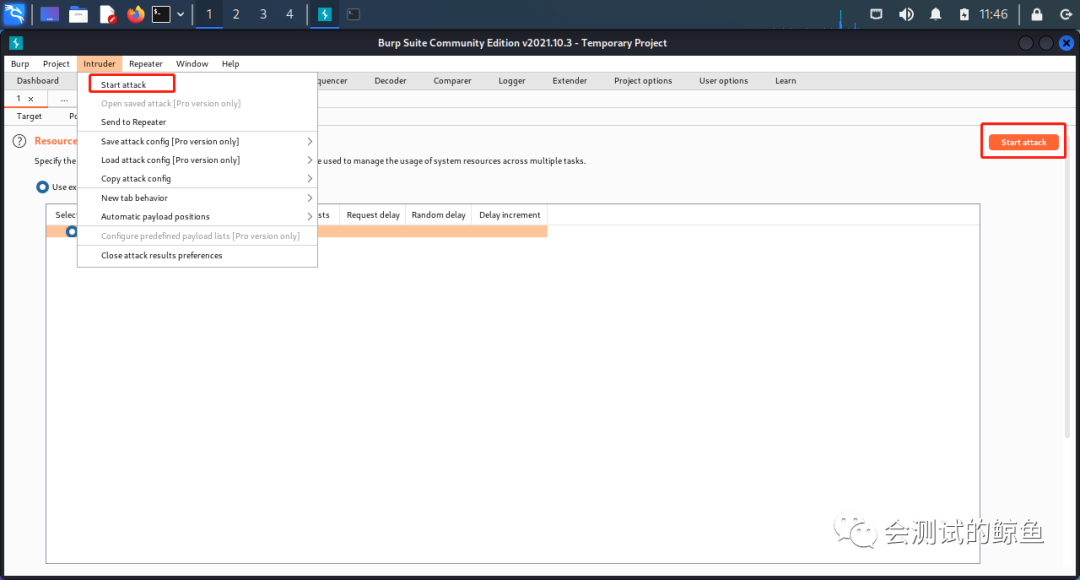1080x580 pixels.
Task: Select the Burp Suite taskbar window button
Action: [325, 14]
